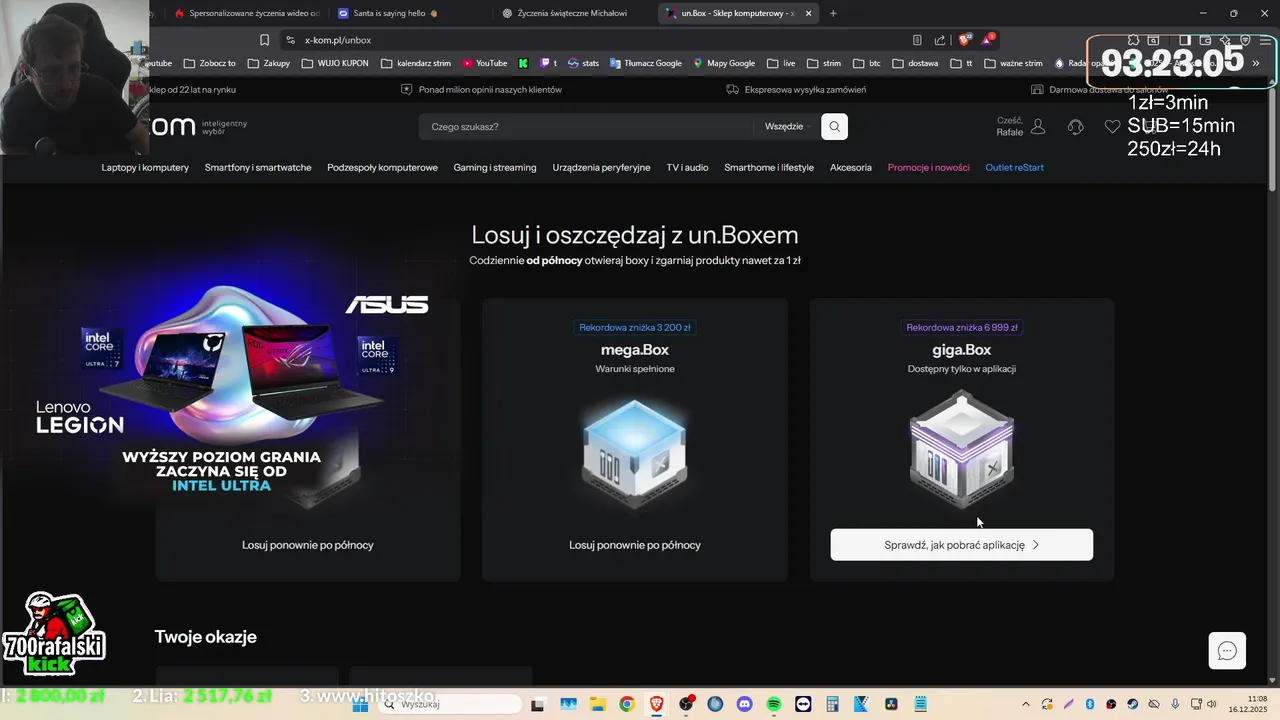Open Calculator from taskbar
This screenshot has width=1280, height=720.
point(833,704)
